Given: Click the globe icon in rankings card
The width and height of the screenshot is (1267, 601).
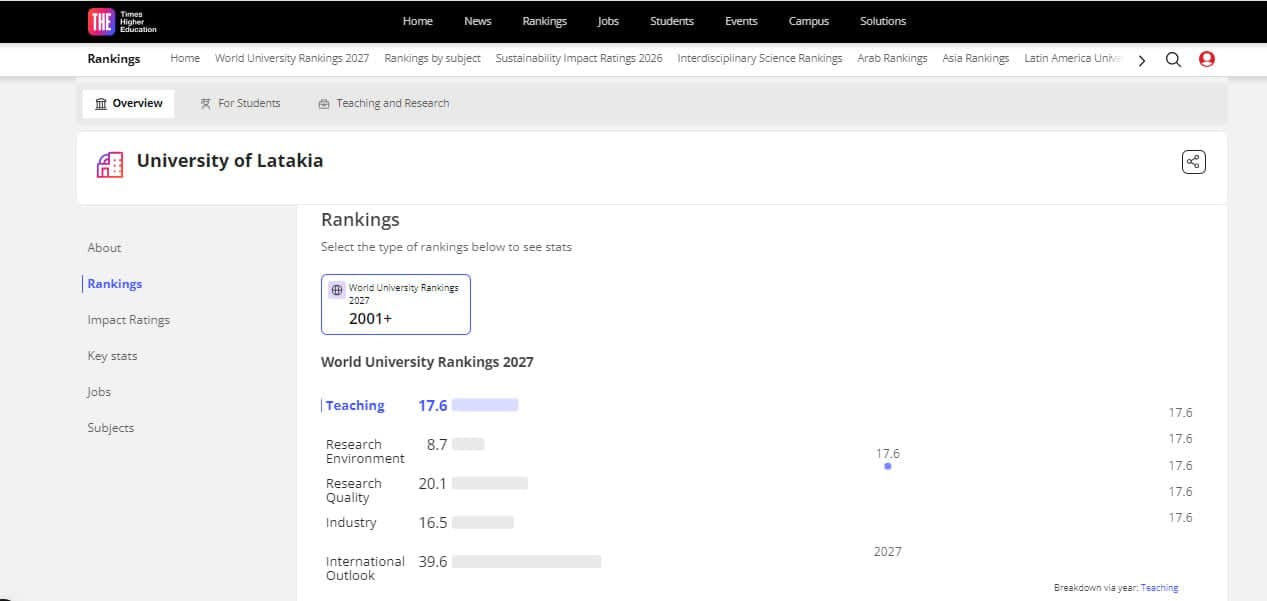Looking at the screenshot, I should click(337, 289).
